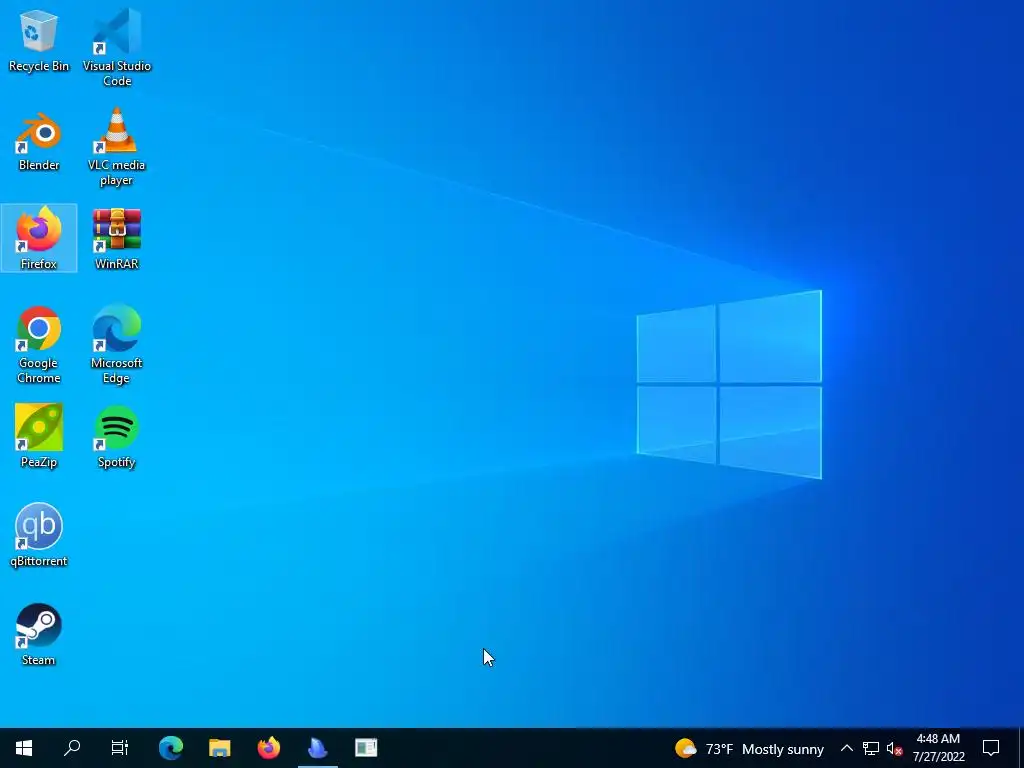Select the WinRAR desktop shortcut

[117, 238]
